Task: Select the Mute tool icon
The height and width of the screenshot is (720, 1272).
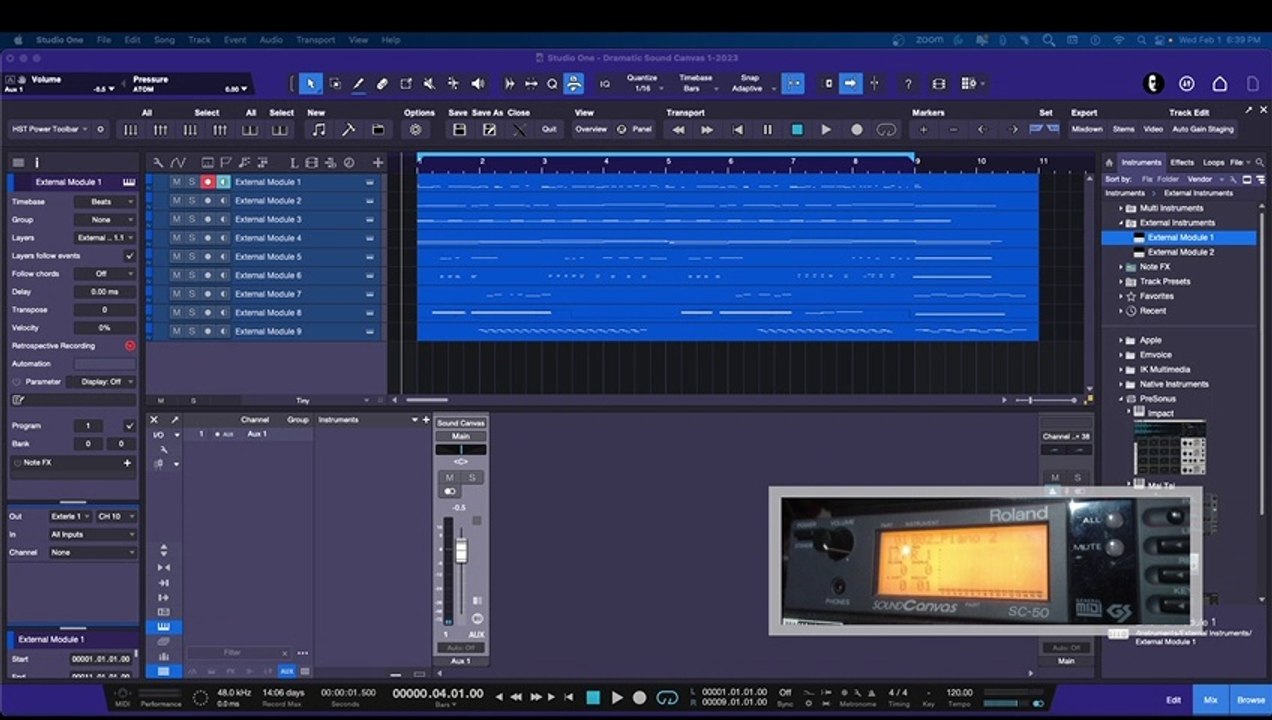Action: pyautogui.click(x=430, y=84)
